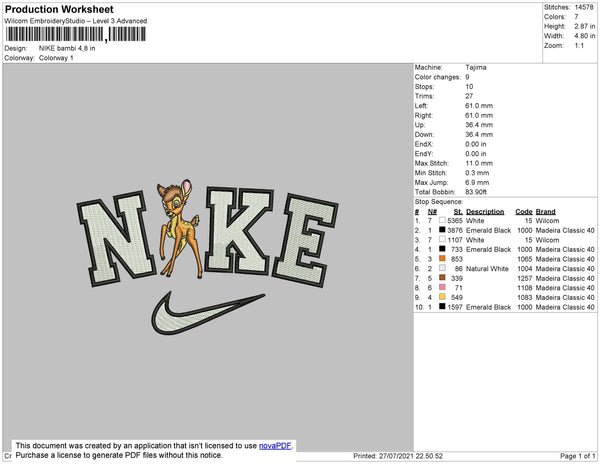Click the Production Worksheet title

click(x=59, y=10)
